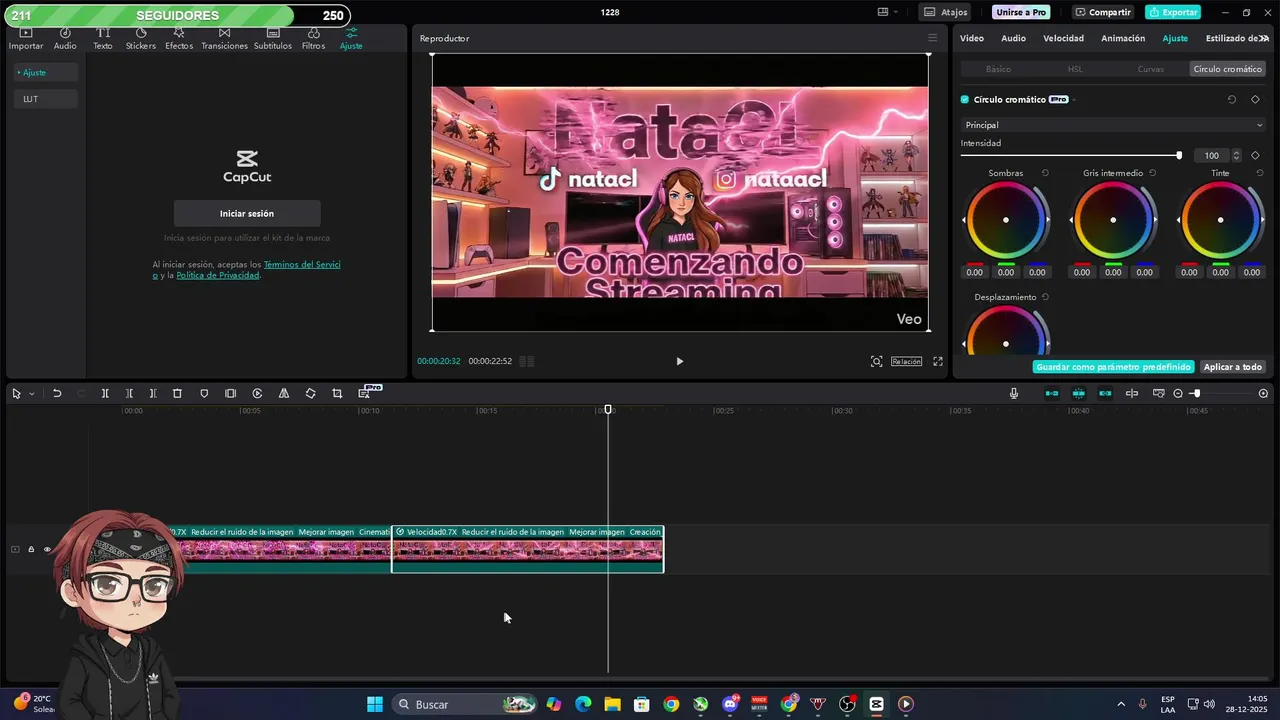Viewport: 1280px width, 720px height.
Task: Switch to the Velocidad inspector tab
Action: 1063,38
